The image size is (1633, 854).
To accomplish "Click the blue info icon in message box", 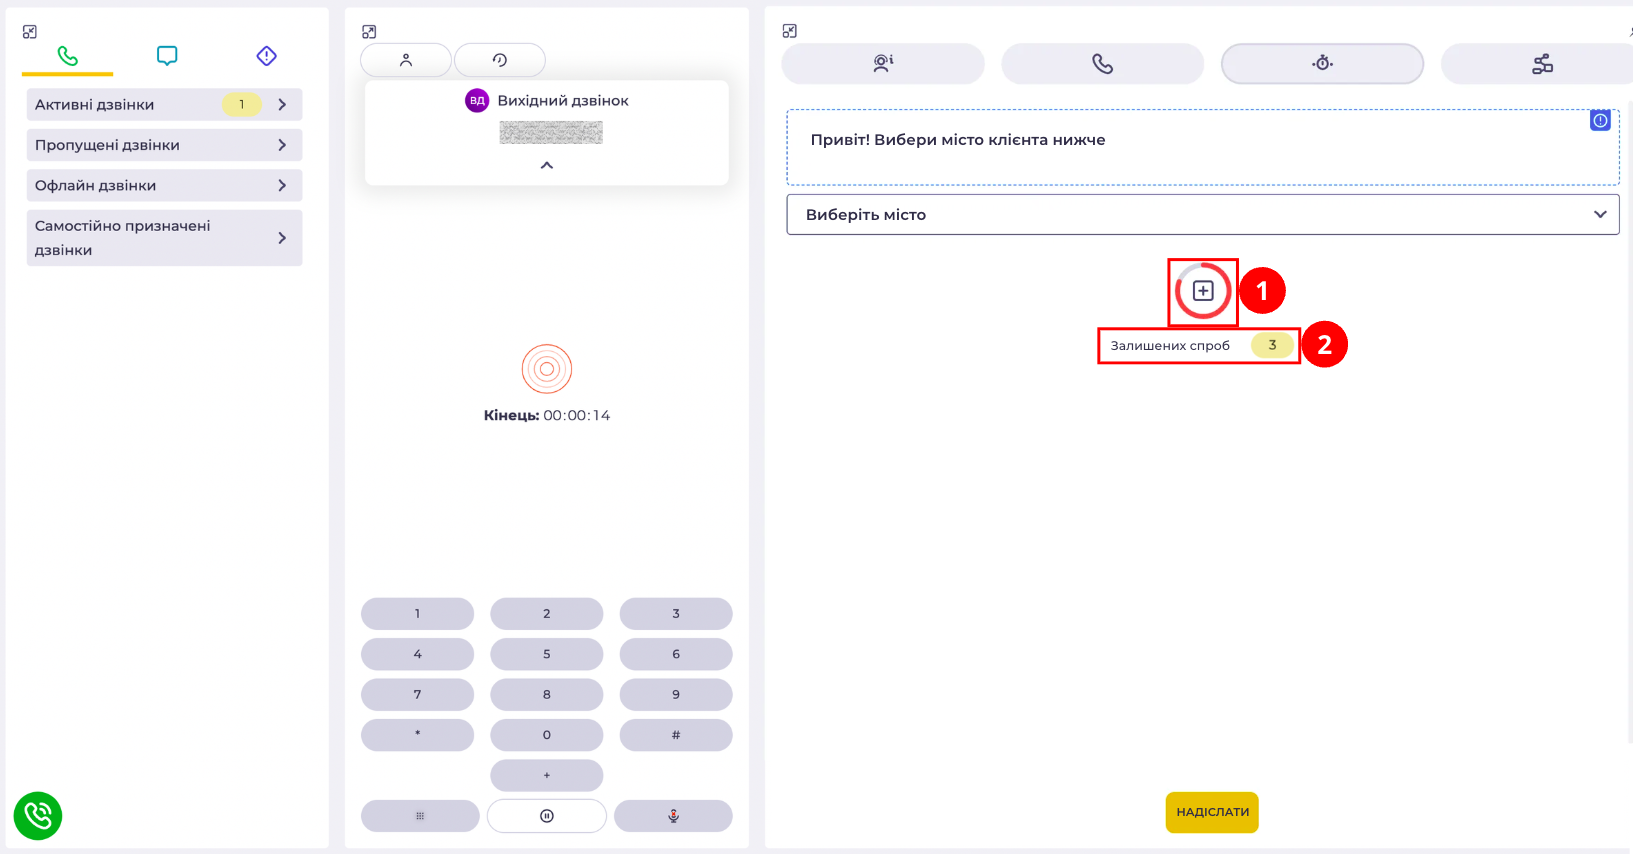I will (1600, 121).
